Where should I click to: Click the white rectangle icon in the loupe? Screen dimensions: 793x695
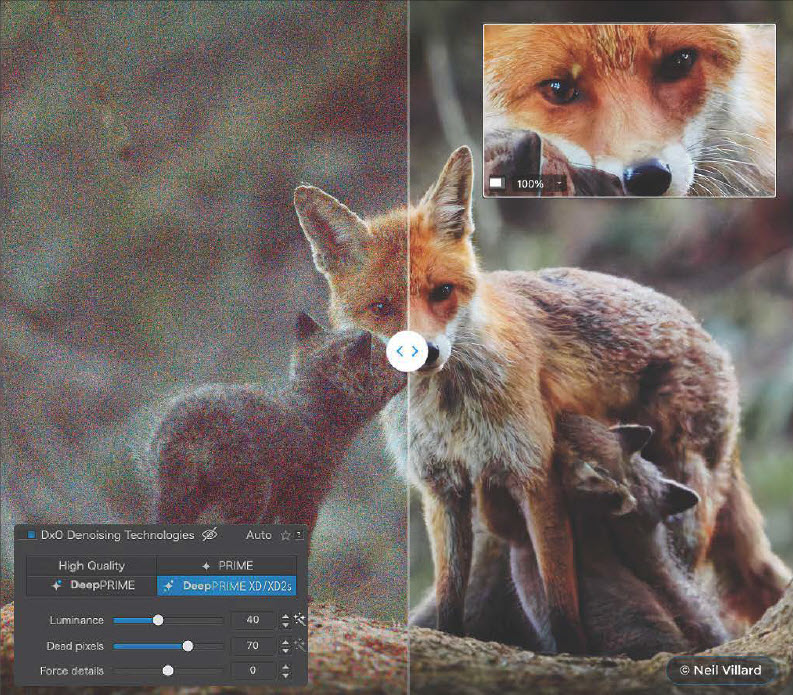(x=496, y=183)
